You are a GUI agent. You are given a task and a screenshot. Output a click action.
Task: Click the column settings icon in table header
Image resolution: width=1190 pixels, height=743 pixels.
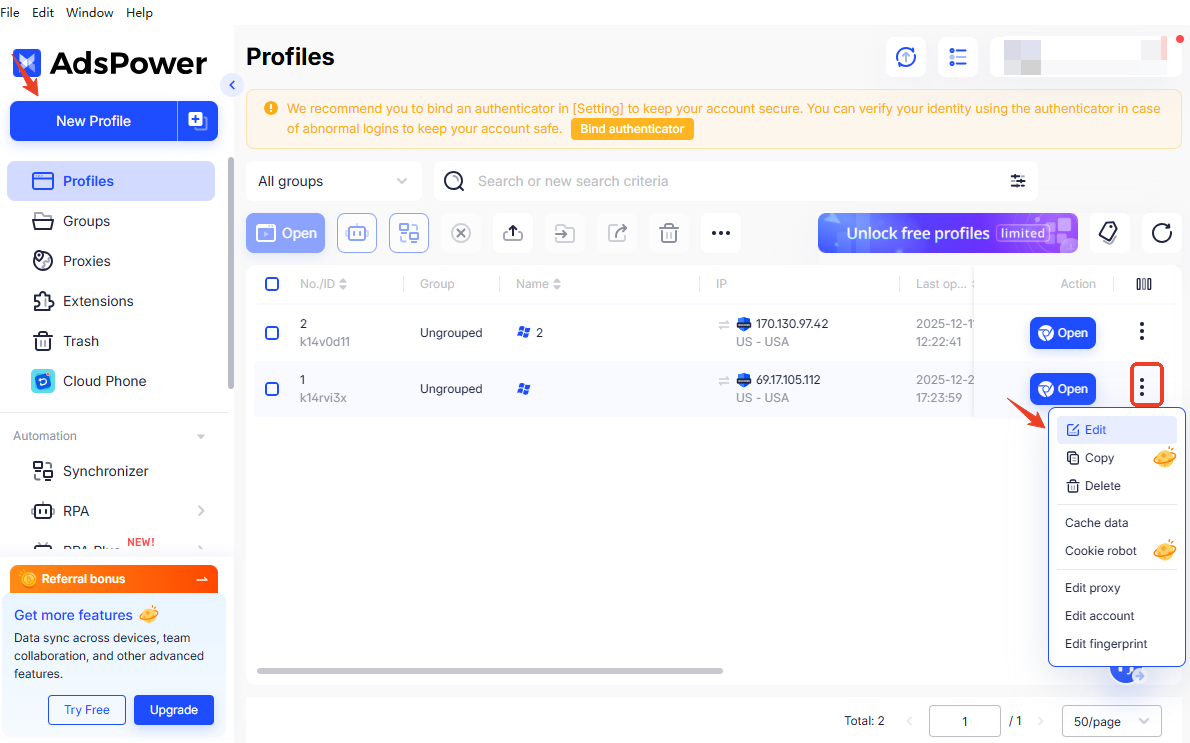coord(1144,284)
